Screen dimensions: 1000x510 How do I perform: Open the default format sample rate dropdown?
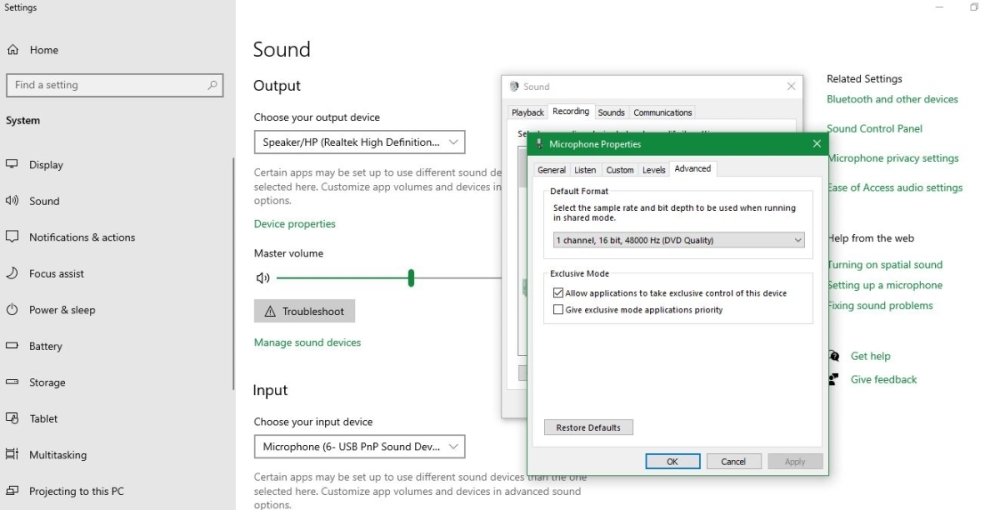click(678, 240)
